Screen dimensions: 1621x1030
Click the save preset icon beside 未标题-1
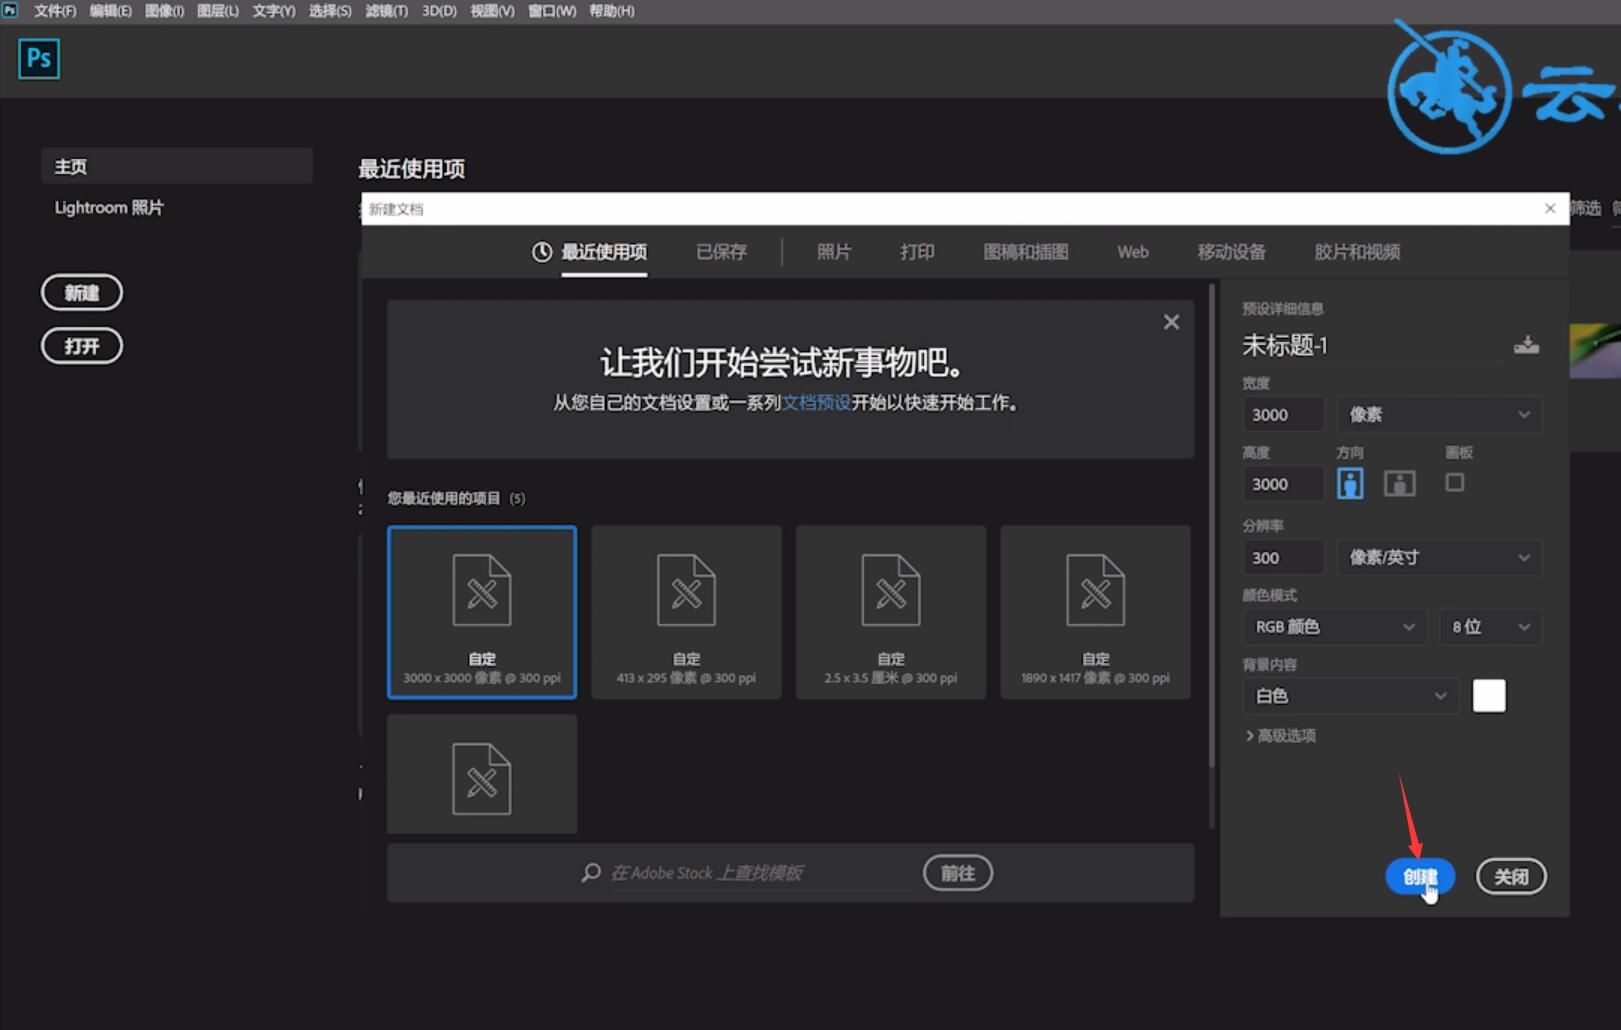(x=1526, y=345)
